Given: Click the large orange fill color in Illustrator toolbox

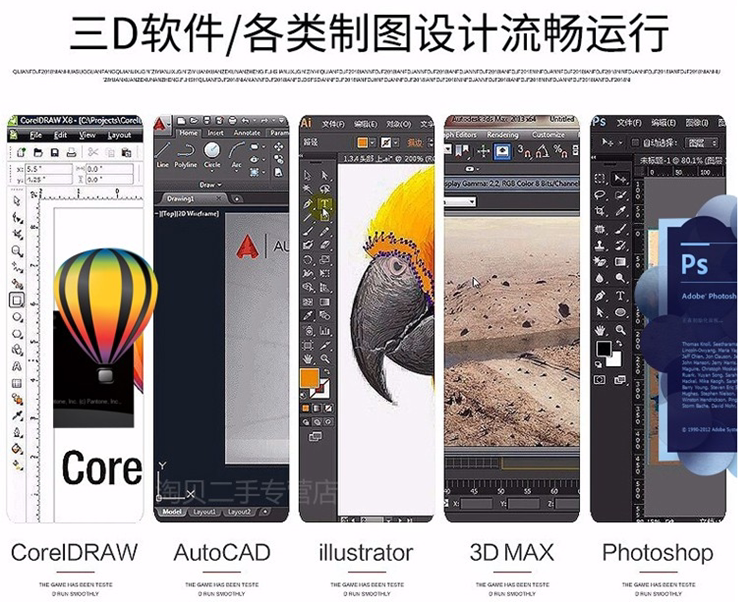Looking at the screenshot, I should [309, 378].
